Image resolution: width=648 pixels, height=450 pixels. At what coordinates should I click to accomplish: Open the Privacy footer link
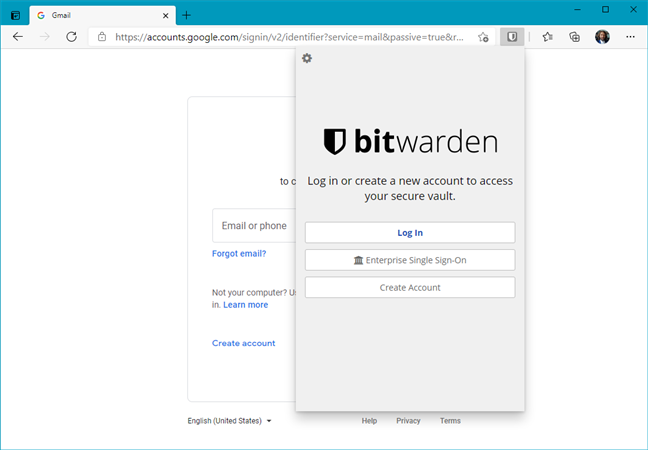[x=408, y=421]
